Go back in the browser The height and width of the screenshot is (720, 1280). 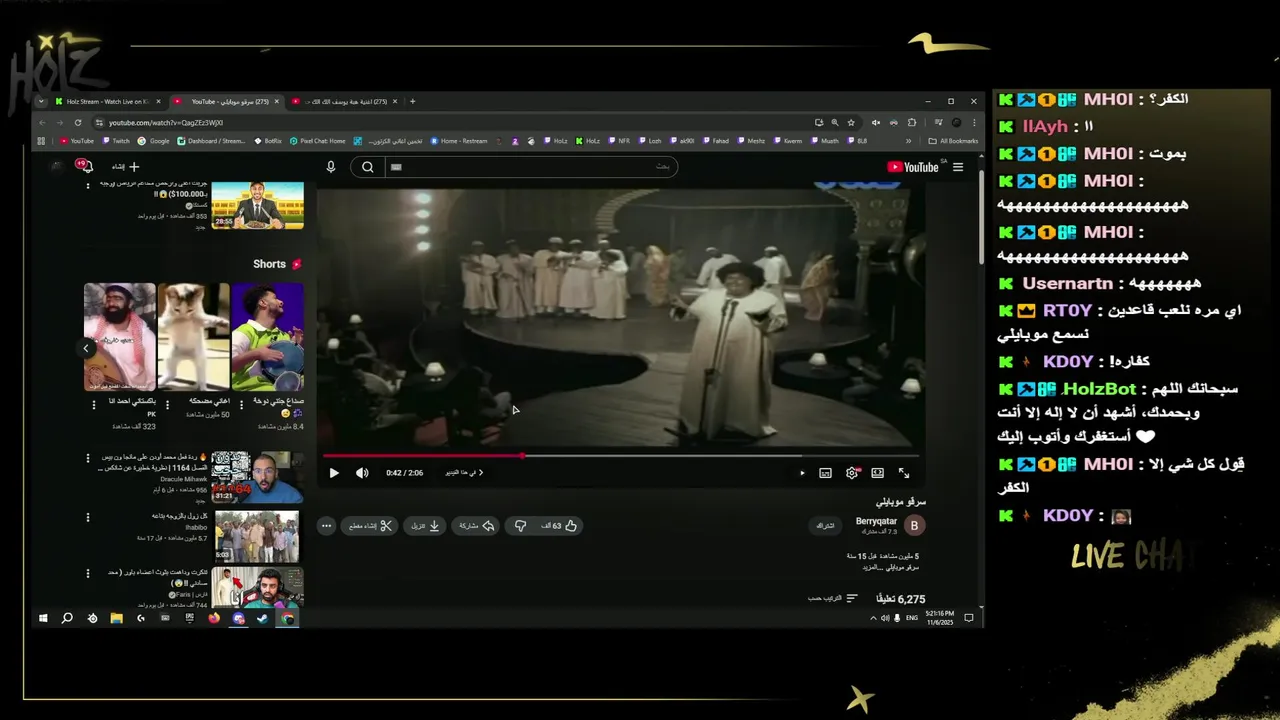(x=42, y=122)
